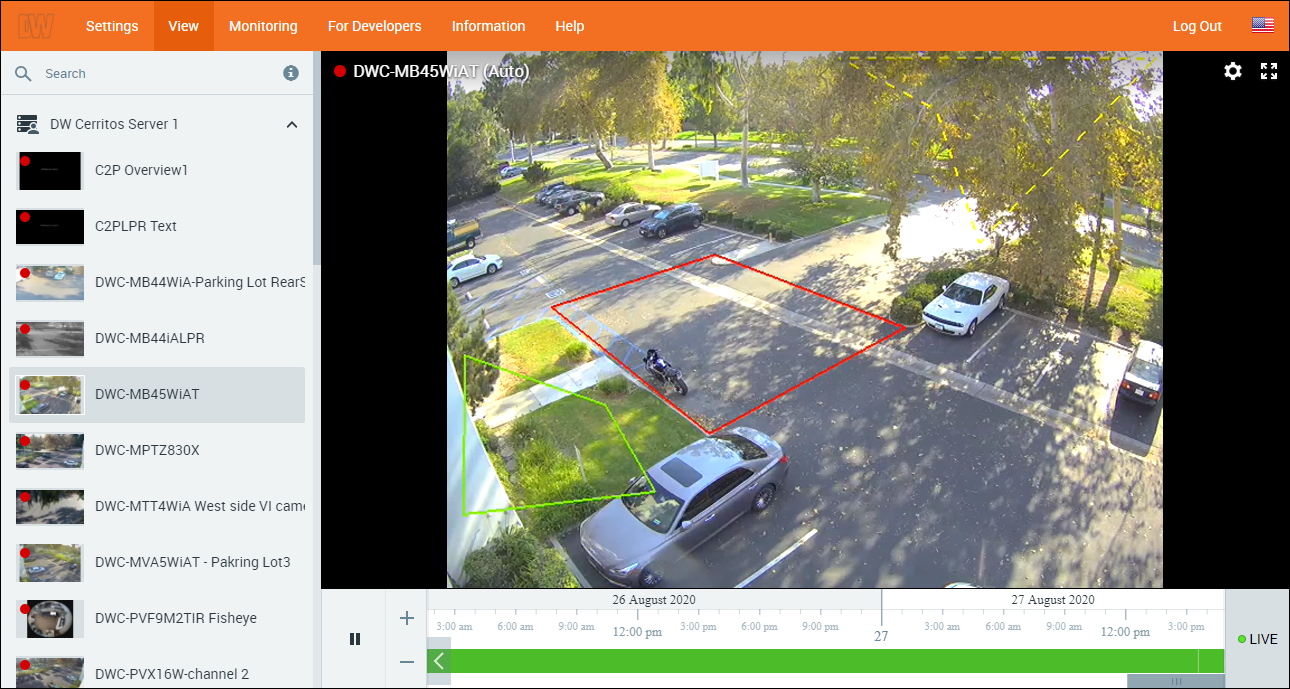Toggle LIVE mode indicator
The width and height of the screenshot is (1290, 689).
click(x=1257, y=639)
